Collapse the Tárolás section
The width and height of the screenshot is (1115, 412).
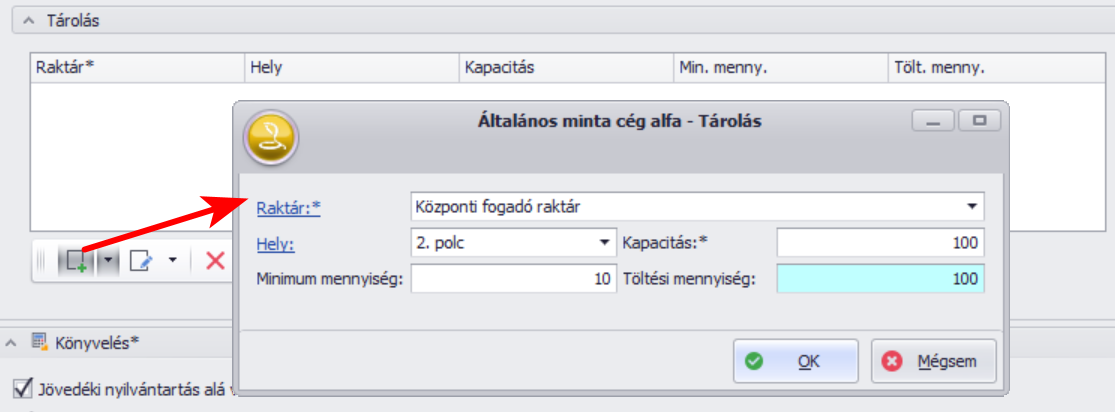click(x=28, y=21)
